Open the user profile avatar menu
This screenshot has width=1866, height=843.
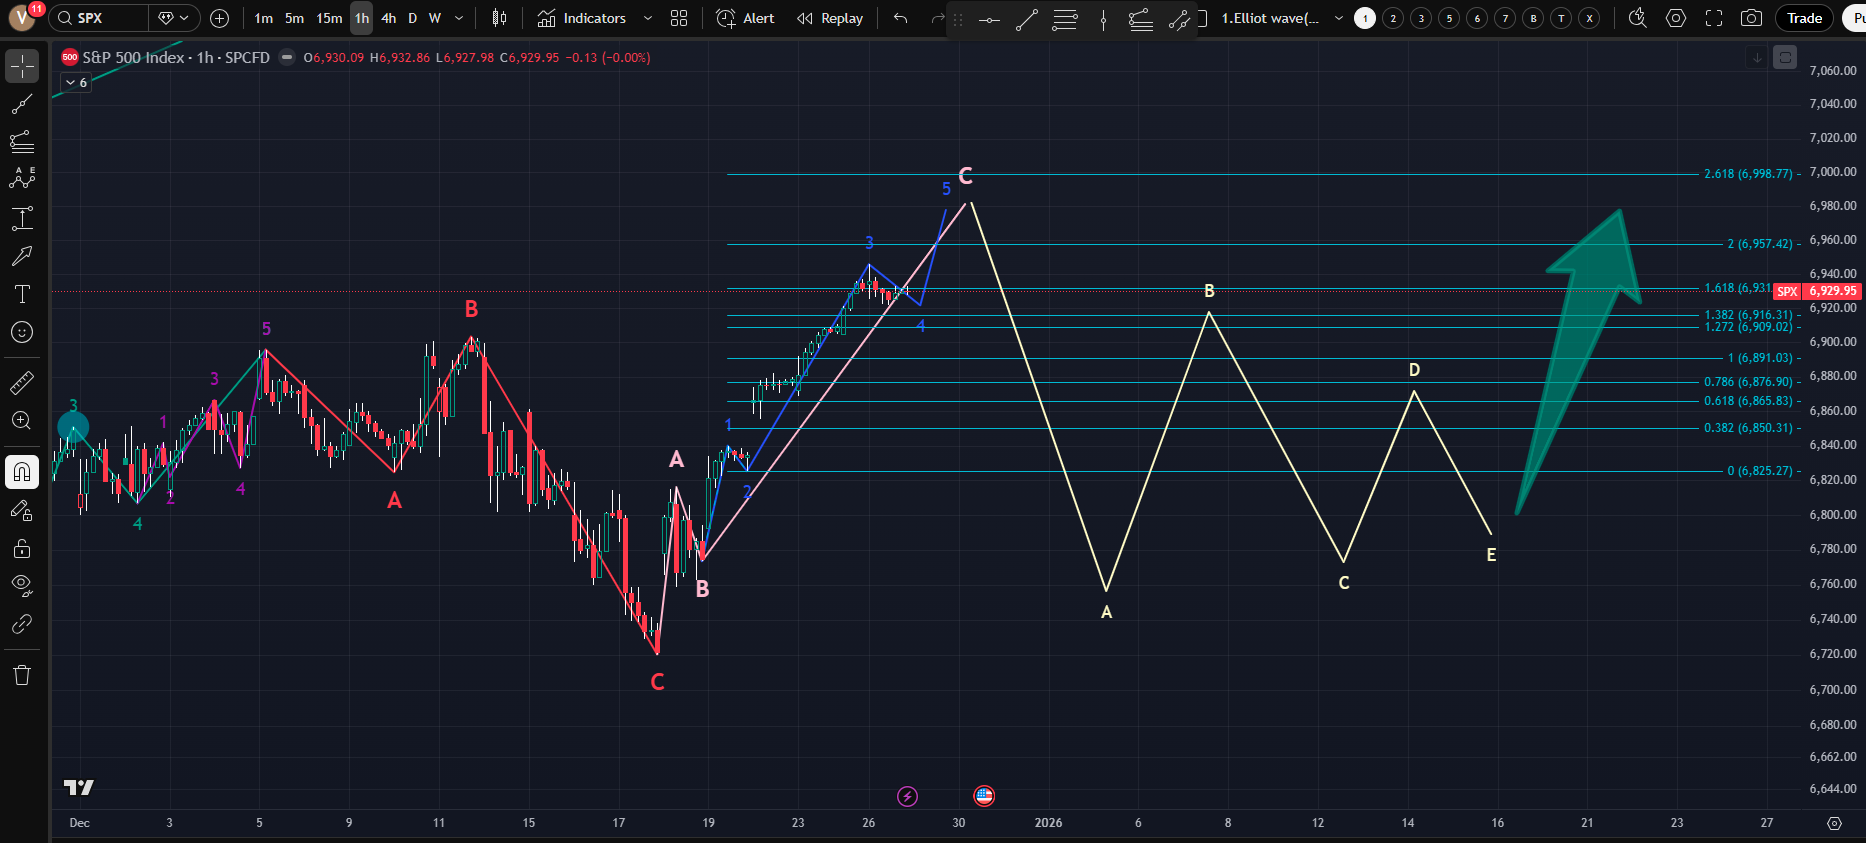point(22,18)
